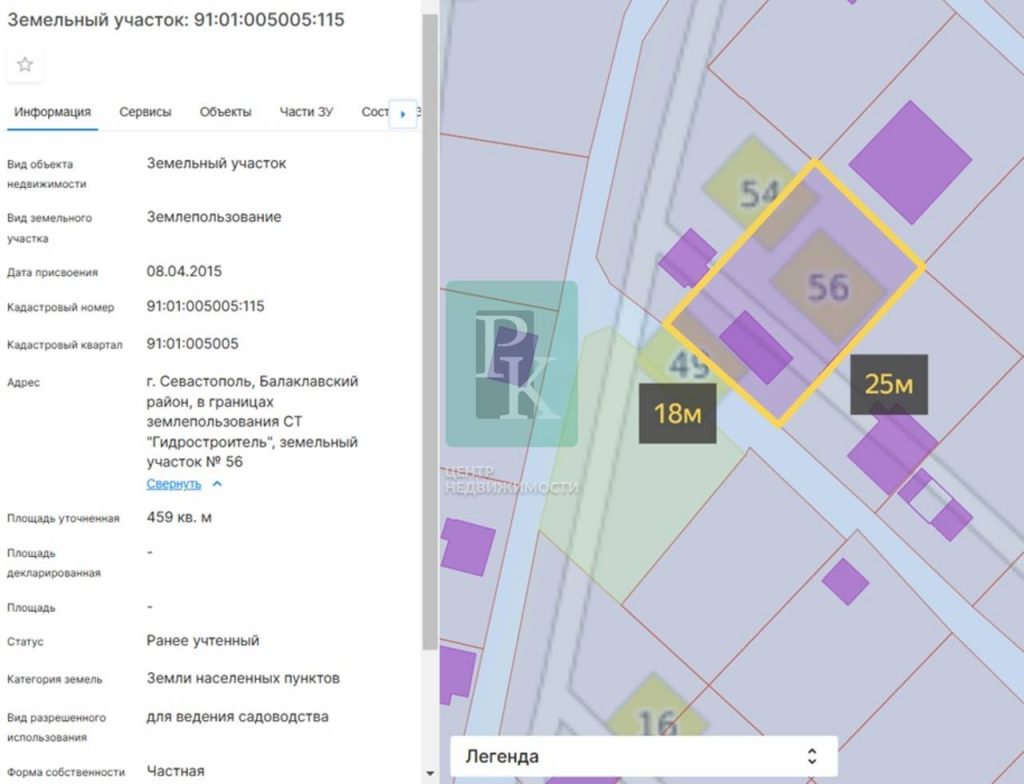Add parcel to favorites with star icon

point(25,65)
